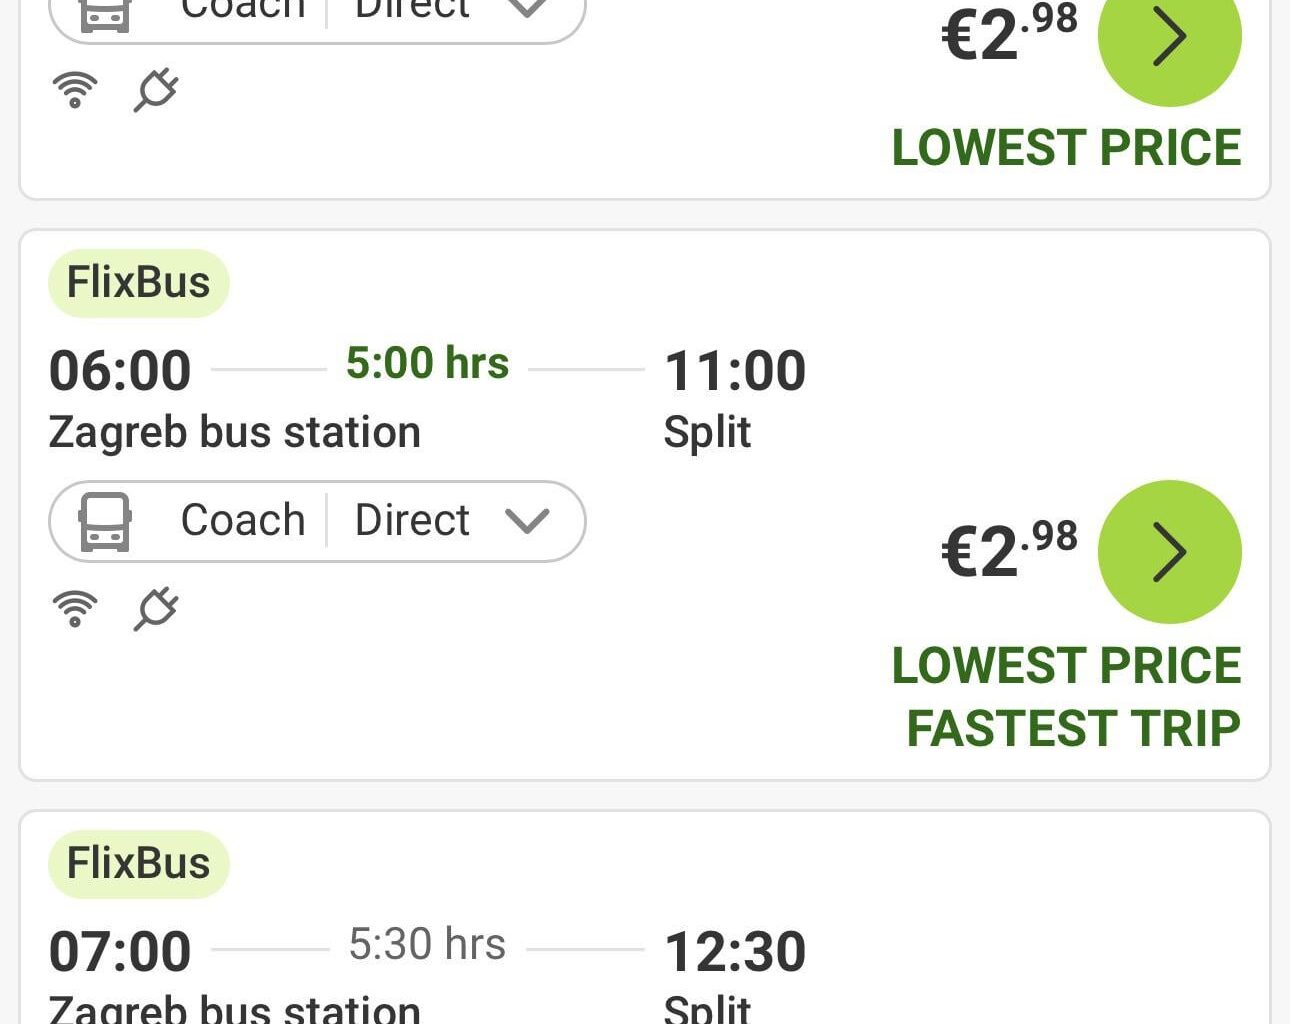This screenshot has height=1024, width=1290.
Task: Select Zagreb bus station on the 06:00 trip
Action: 234,432
